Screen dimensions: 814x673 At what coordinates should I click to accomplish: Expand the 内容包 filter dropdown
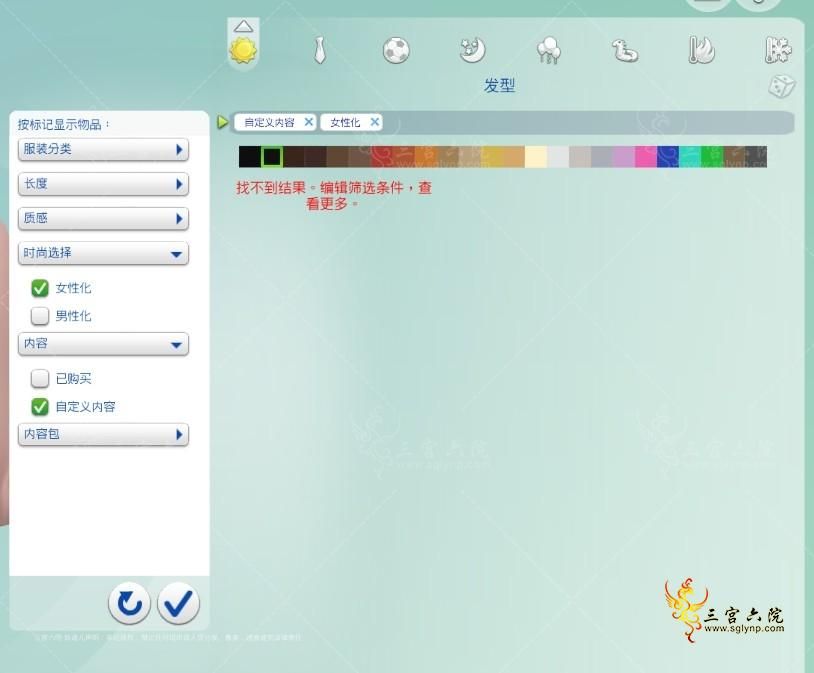coord(103,434)
